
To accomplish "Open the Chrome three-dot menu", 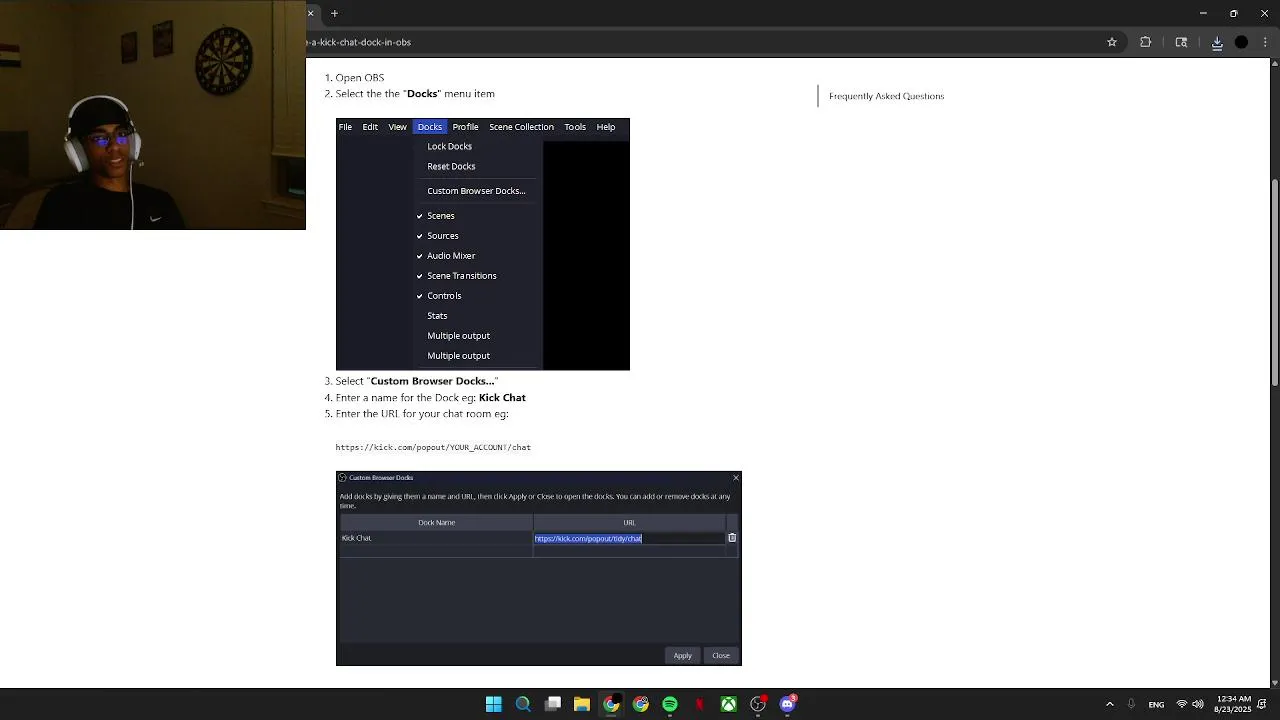I will click(x=1265, y=42).
